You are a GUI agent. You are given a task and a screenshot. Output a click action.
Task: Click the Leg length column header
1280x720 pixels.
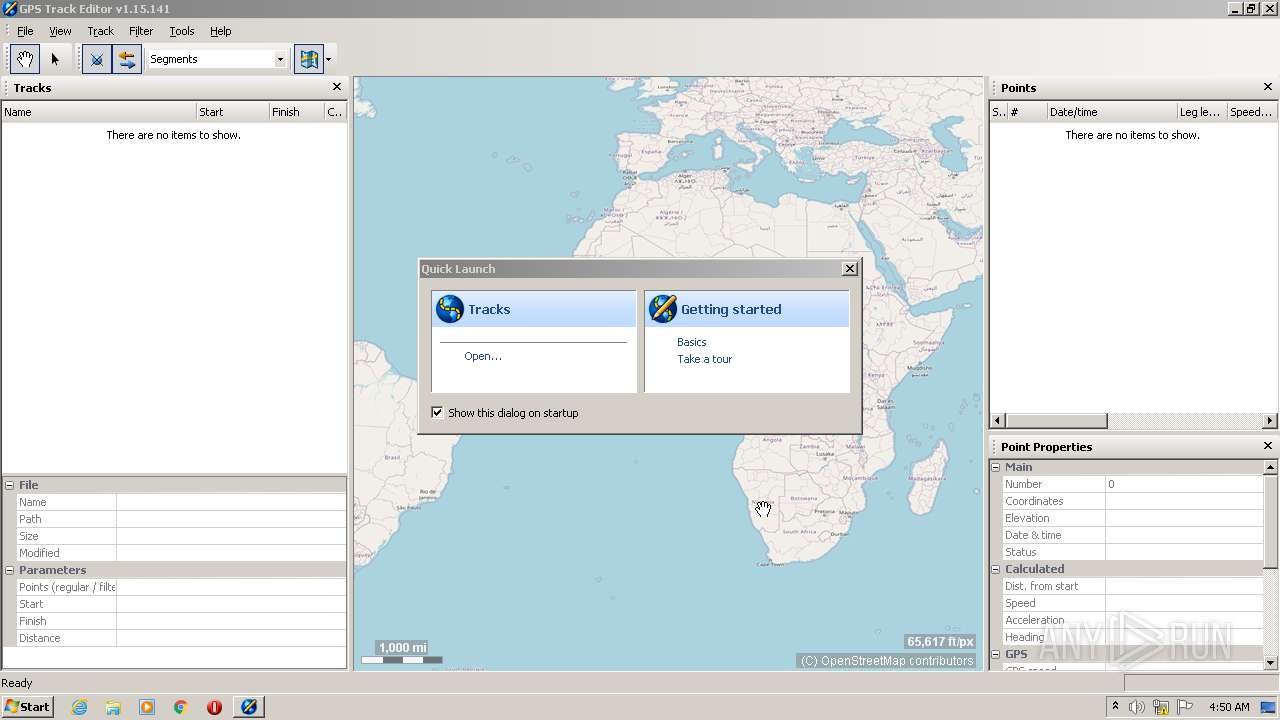[1202, 112]
